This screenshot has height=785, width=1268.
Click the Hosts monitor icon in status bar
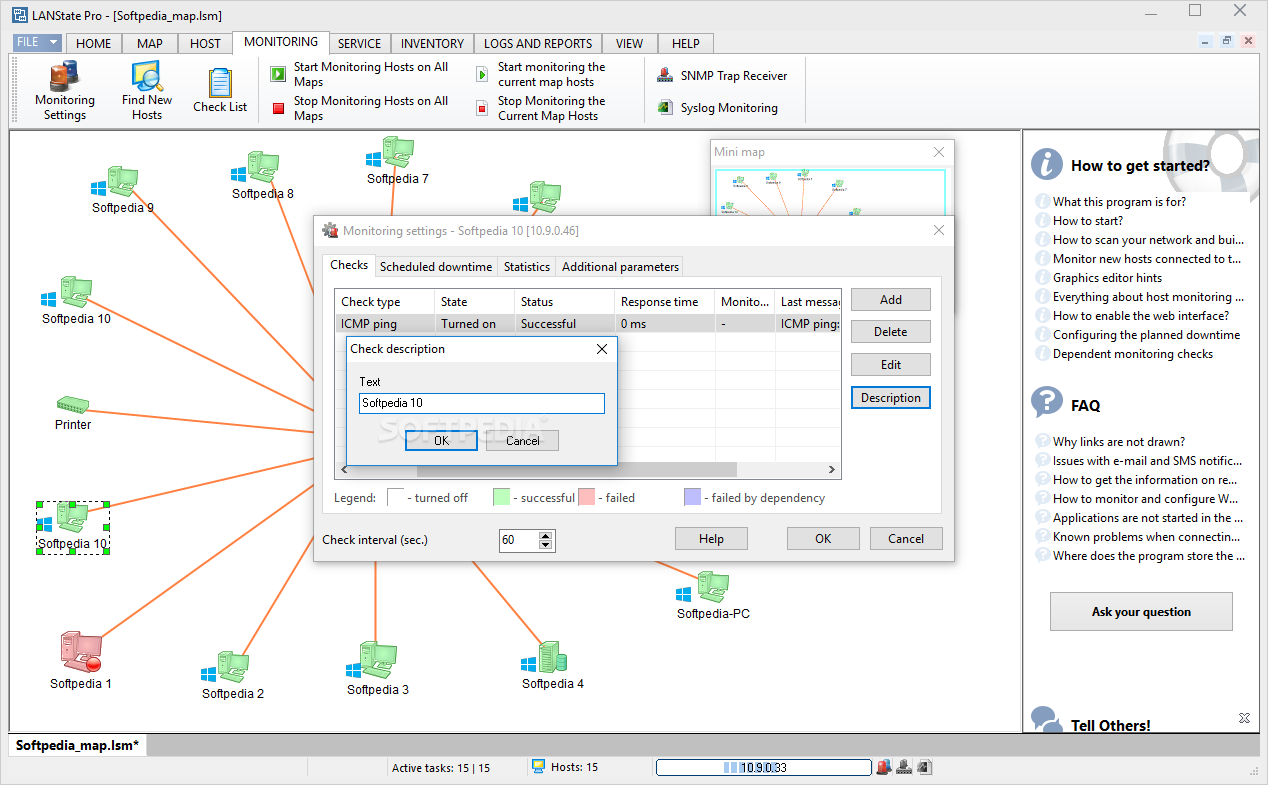538,766
